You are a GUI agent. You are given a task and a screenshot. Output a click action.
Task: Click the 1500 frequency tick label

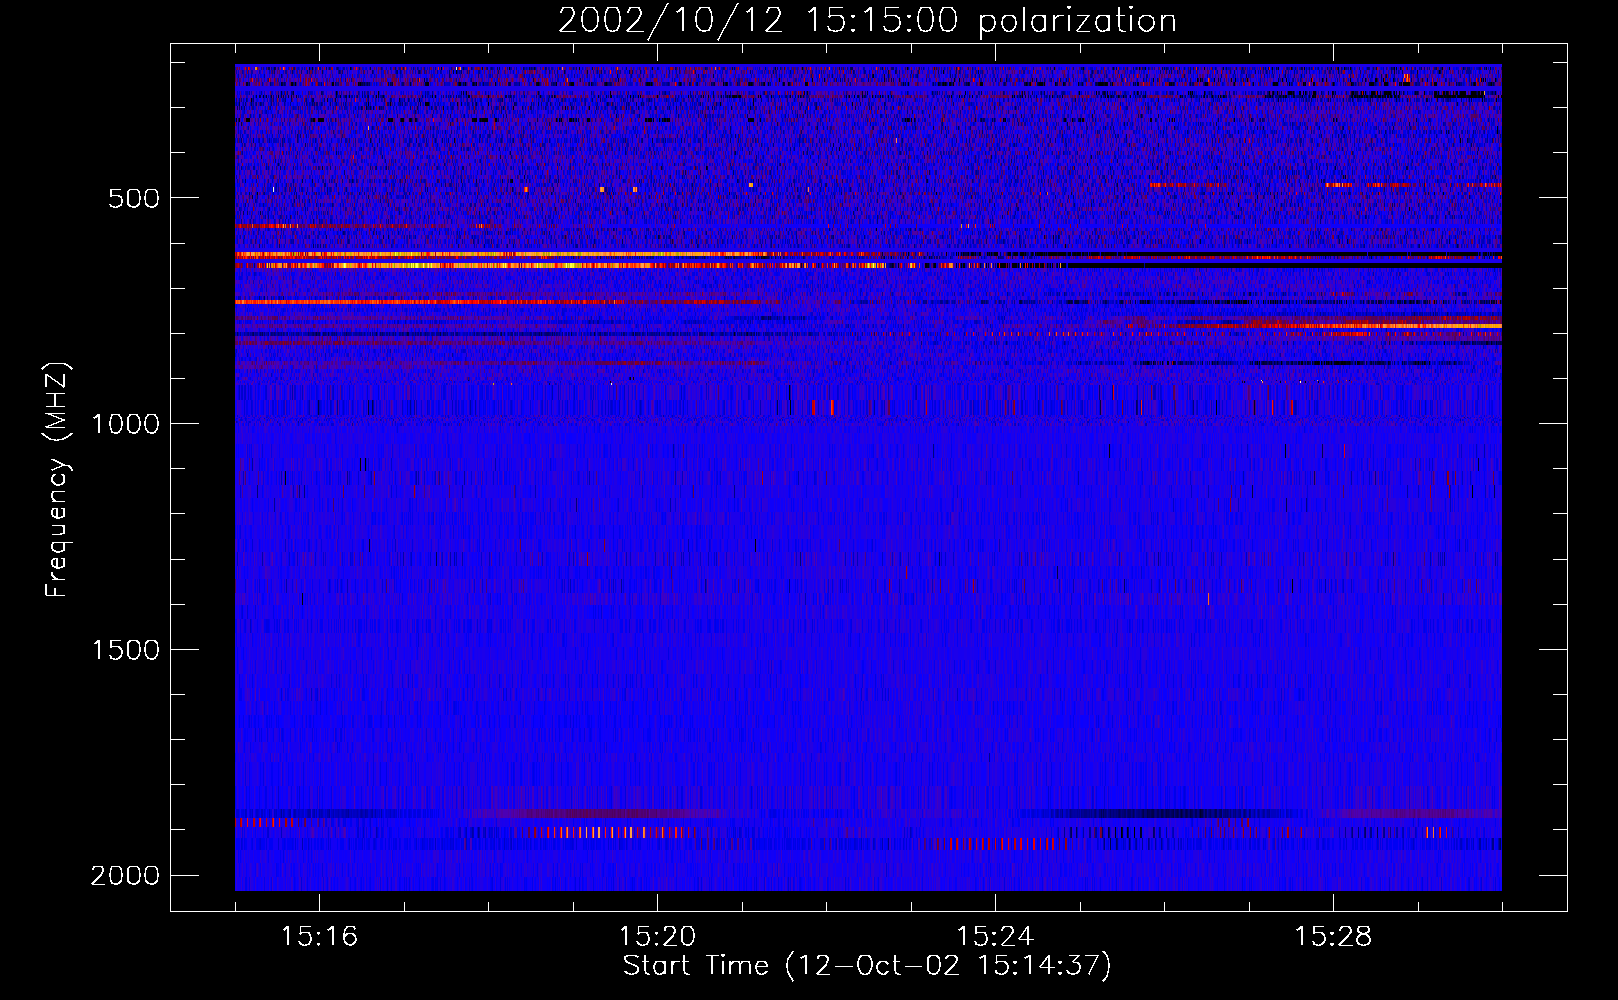(x=125, y=650)
